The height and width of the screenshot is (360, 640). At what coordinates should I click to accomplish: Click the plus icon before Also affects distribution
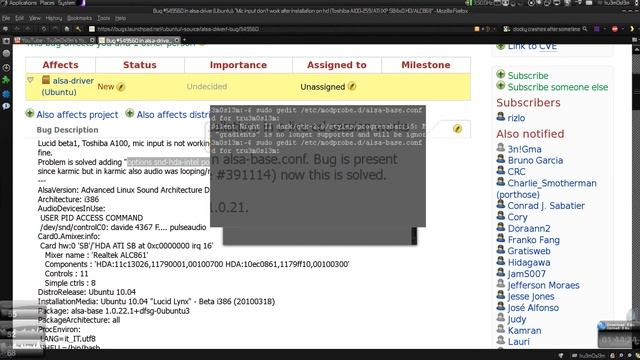click(x=129, y=113)
